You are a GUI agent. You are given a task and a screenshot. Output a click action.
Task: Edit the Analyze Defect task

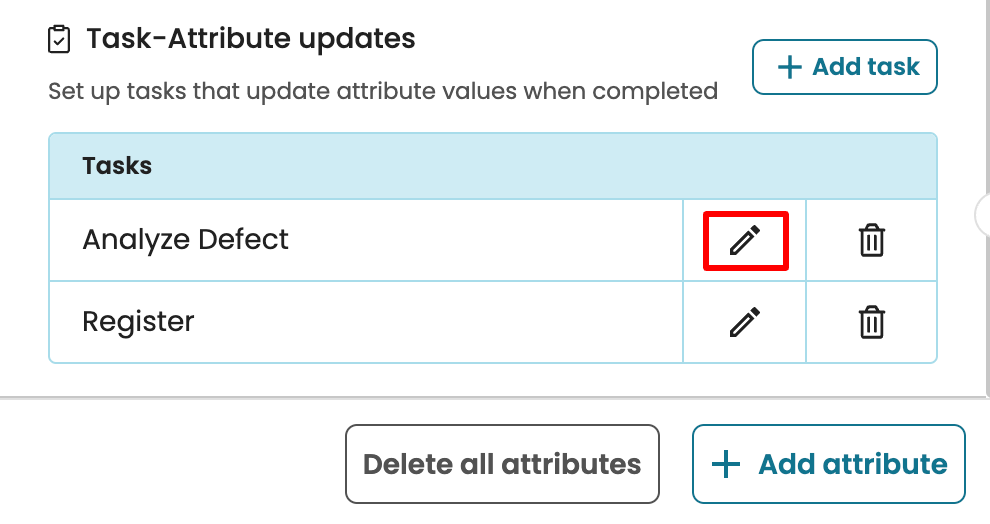744,240
